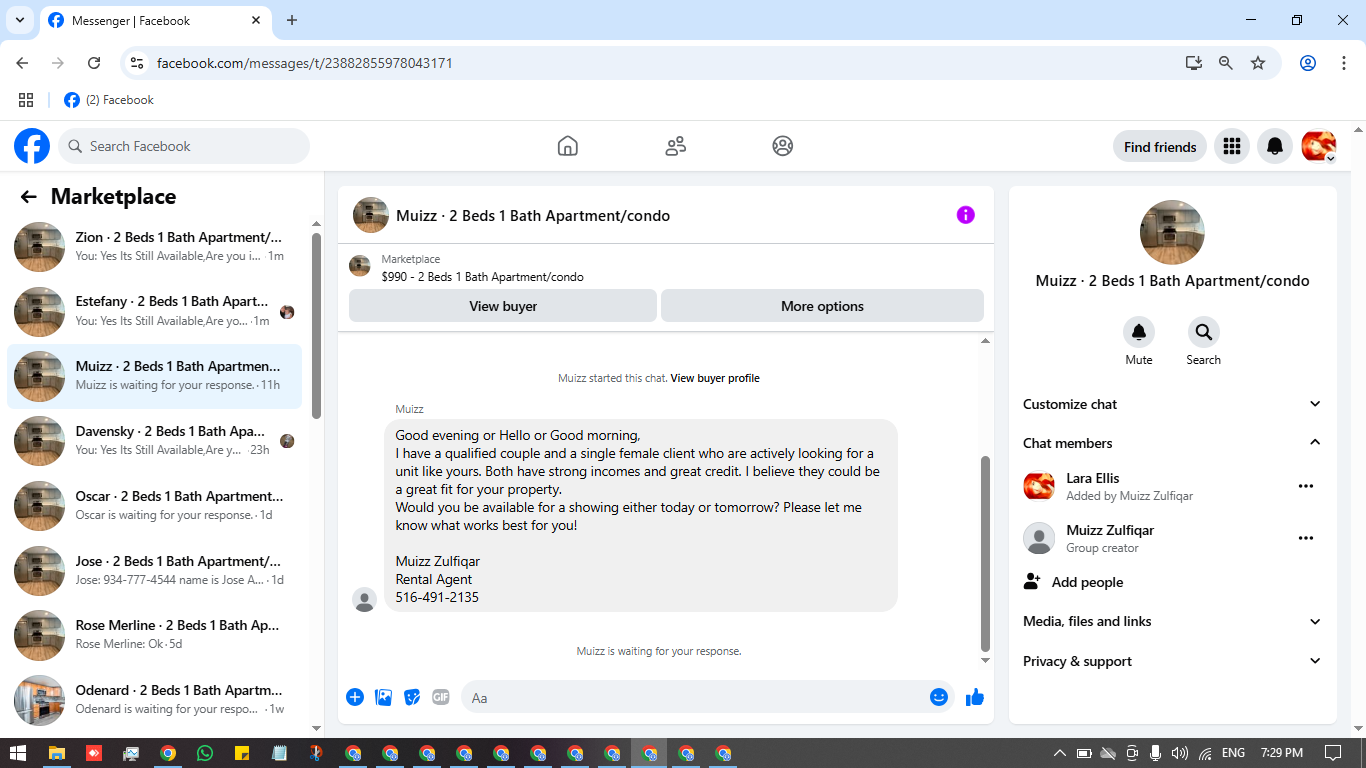Open options for Lara Ellis member
The width and height of the screenshot is (1366, 768).
coord(1305,486)
